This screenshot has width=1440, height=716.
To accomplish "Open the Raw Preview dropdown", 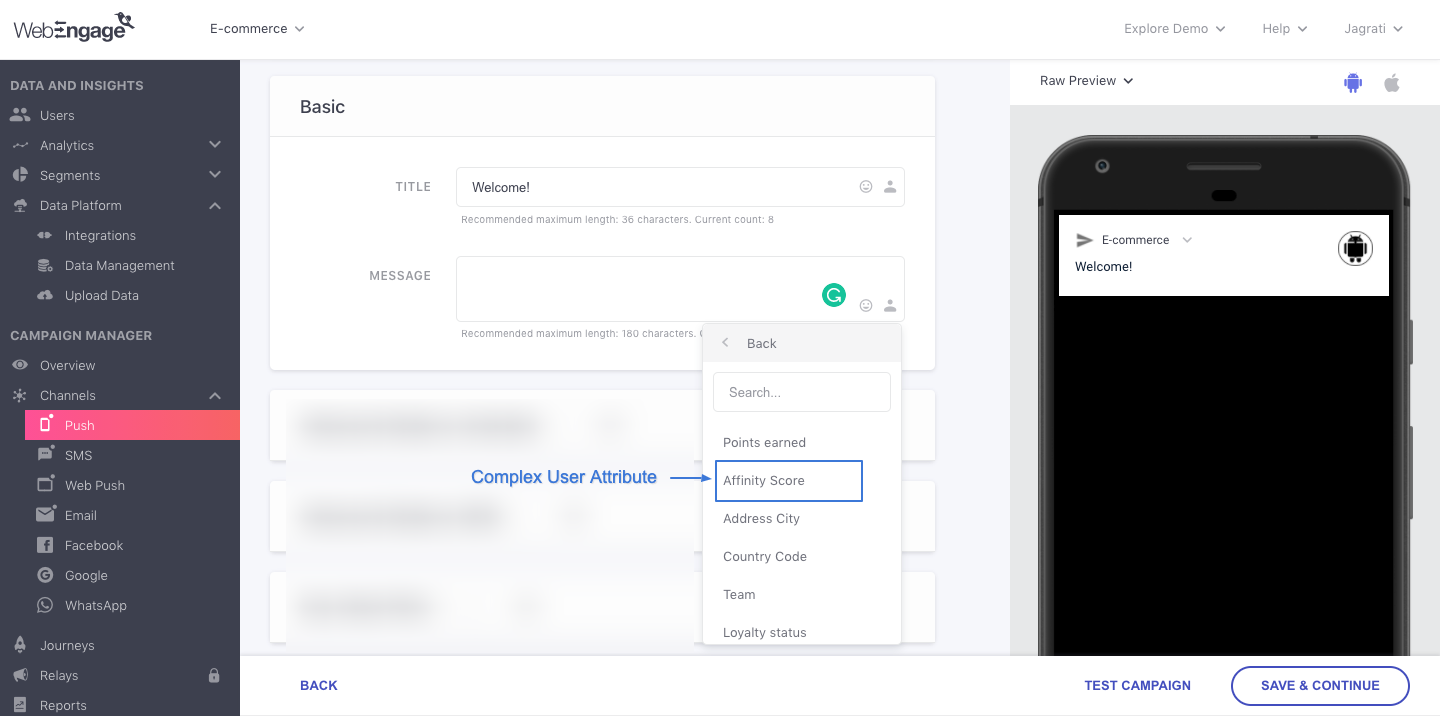I will coord(1086,81).
